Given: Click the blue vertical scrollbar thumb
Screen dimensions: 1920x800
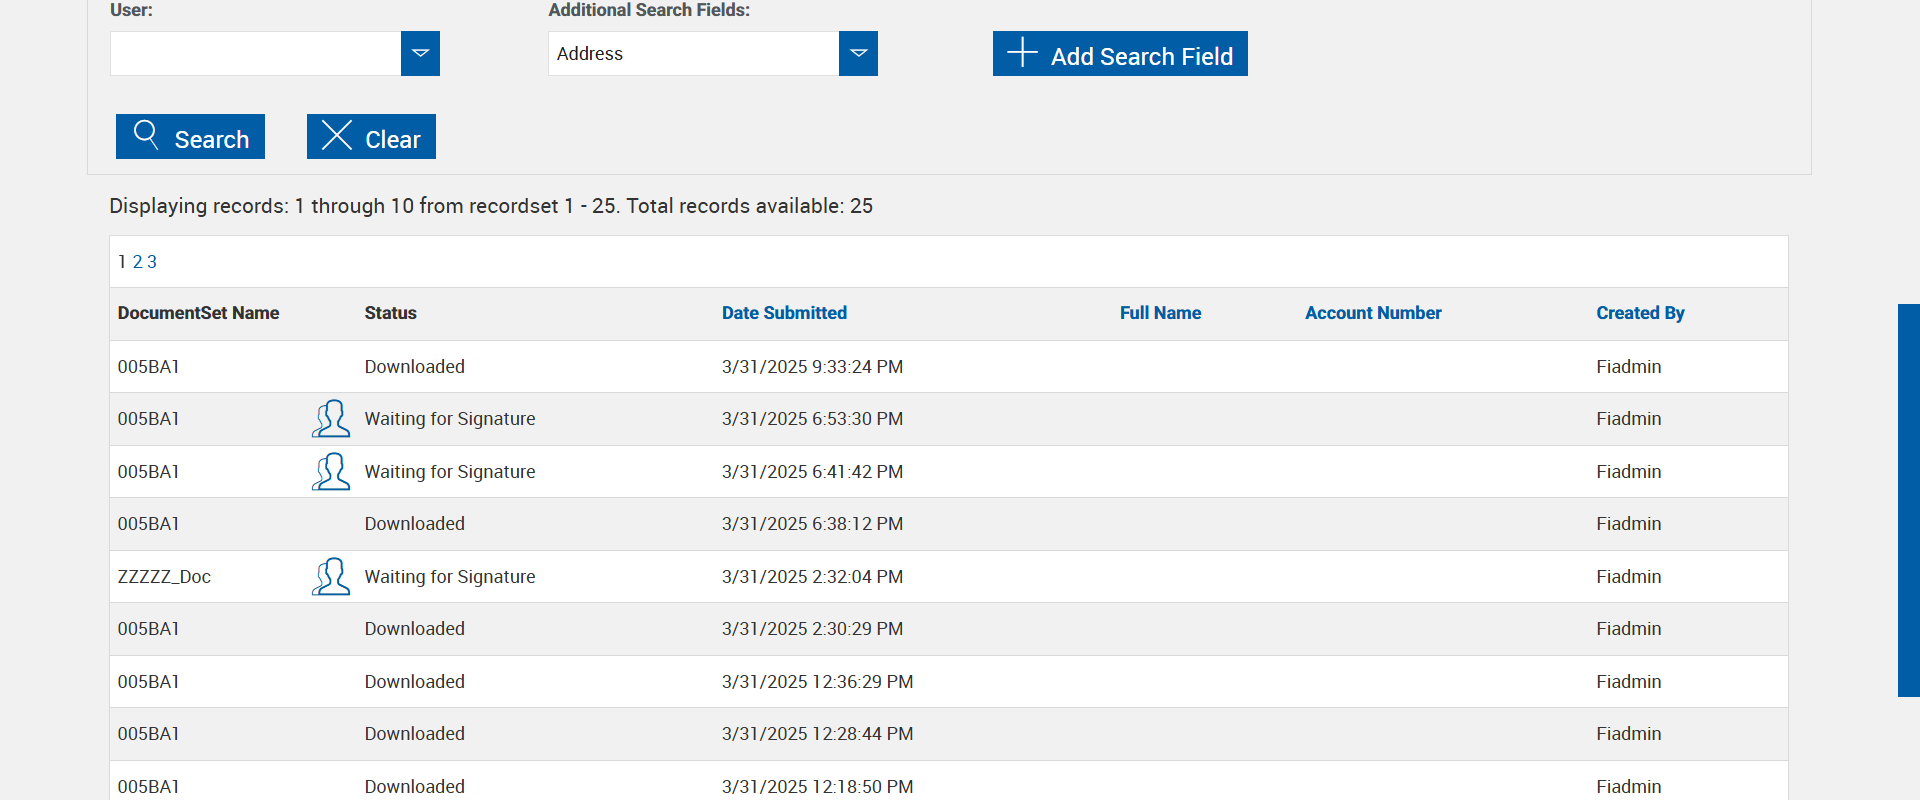Looking at the screenshot, I should [x=1908, y=500].
